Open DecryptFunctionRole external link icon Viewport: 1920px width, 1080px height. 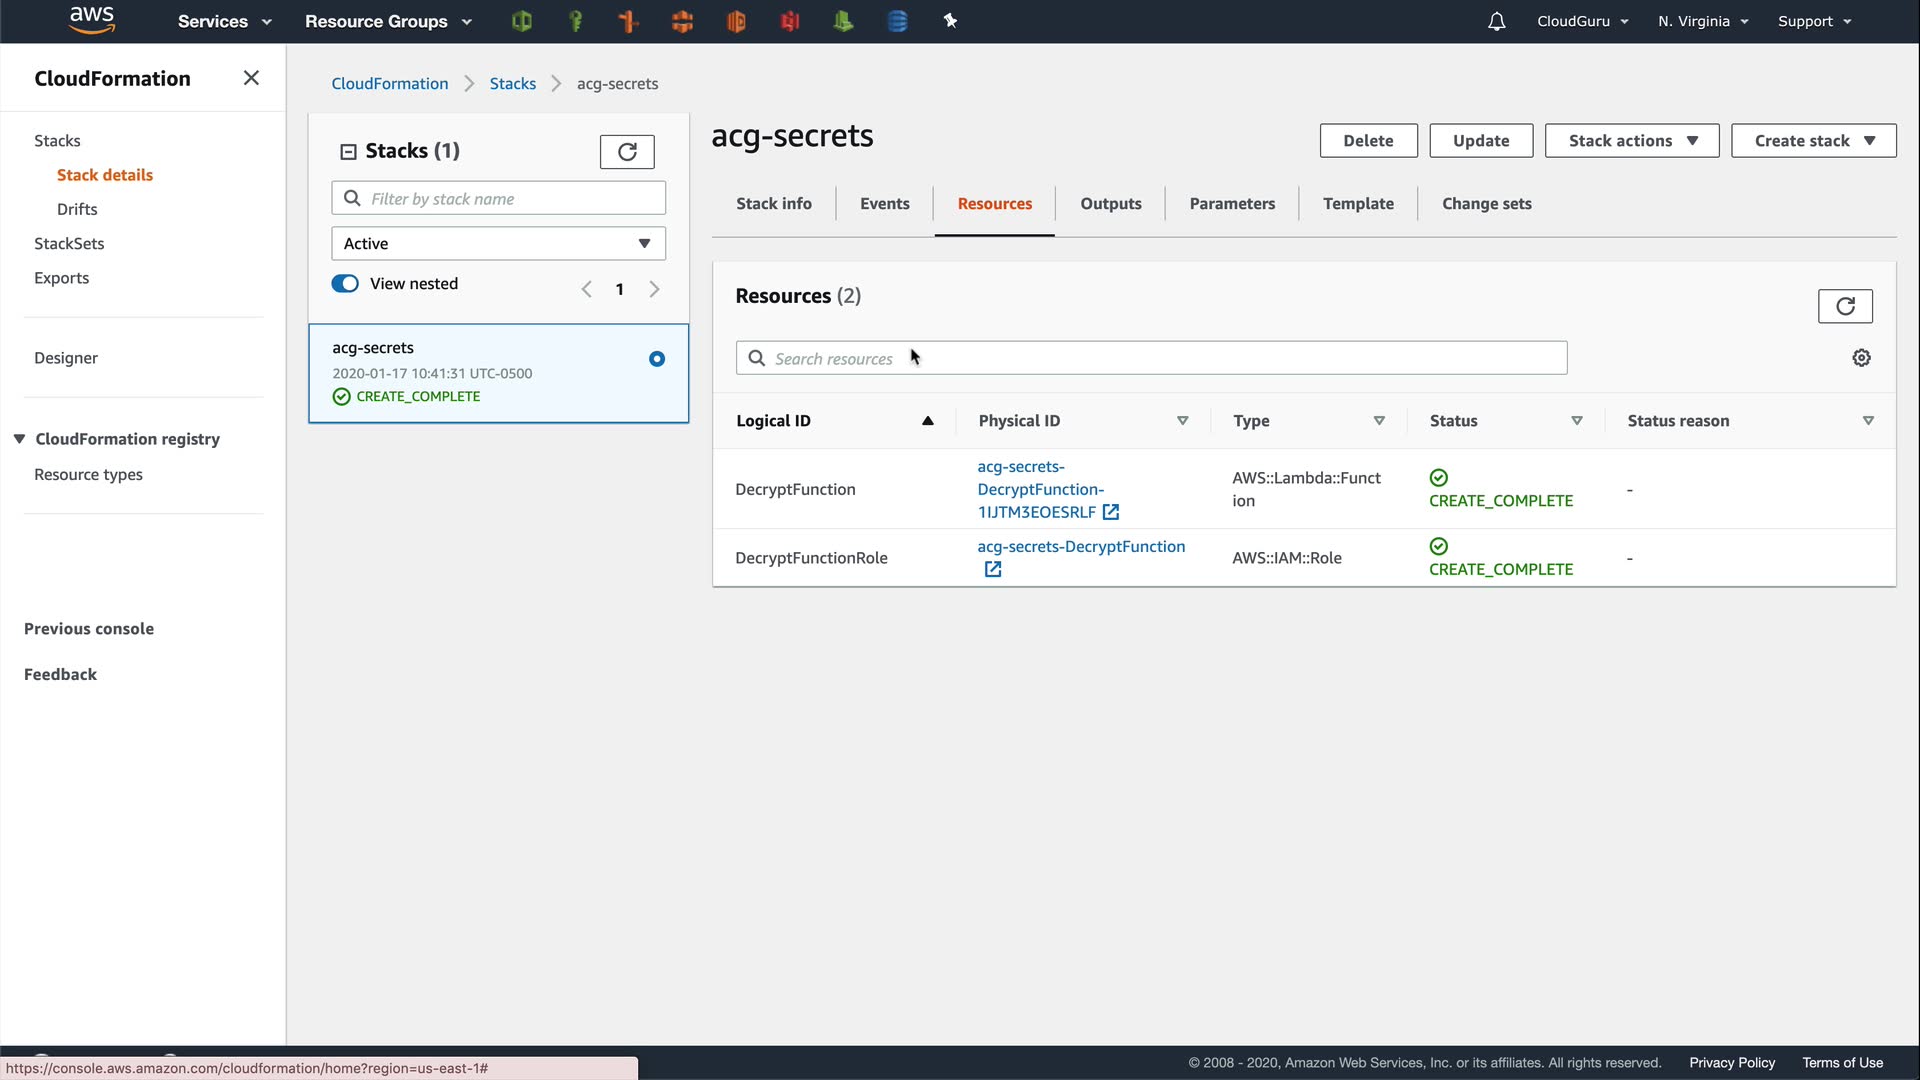[992, 569]
